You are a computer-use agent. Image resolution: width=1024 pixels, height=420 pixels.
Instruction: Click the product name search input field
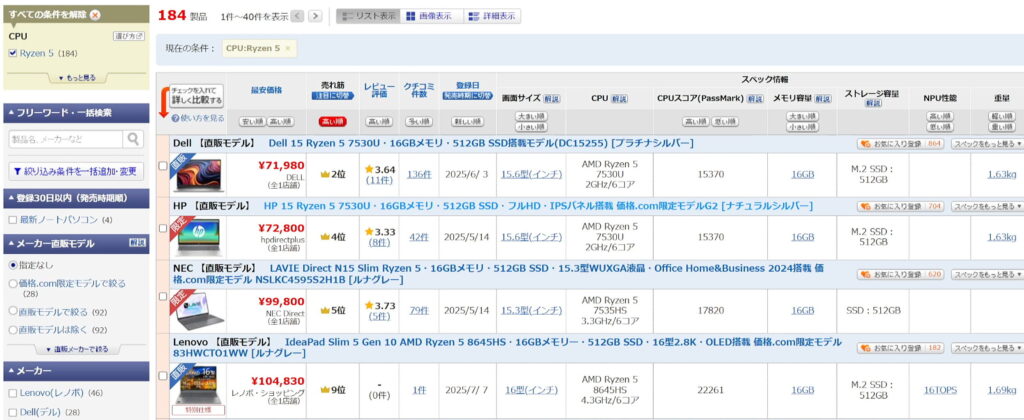coord(65,139)
